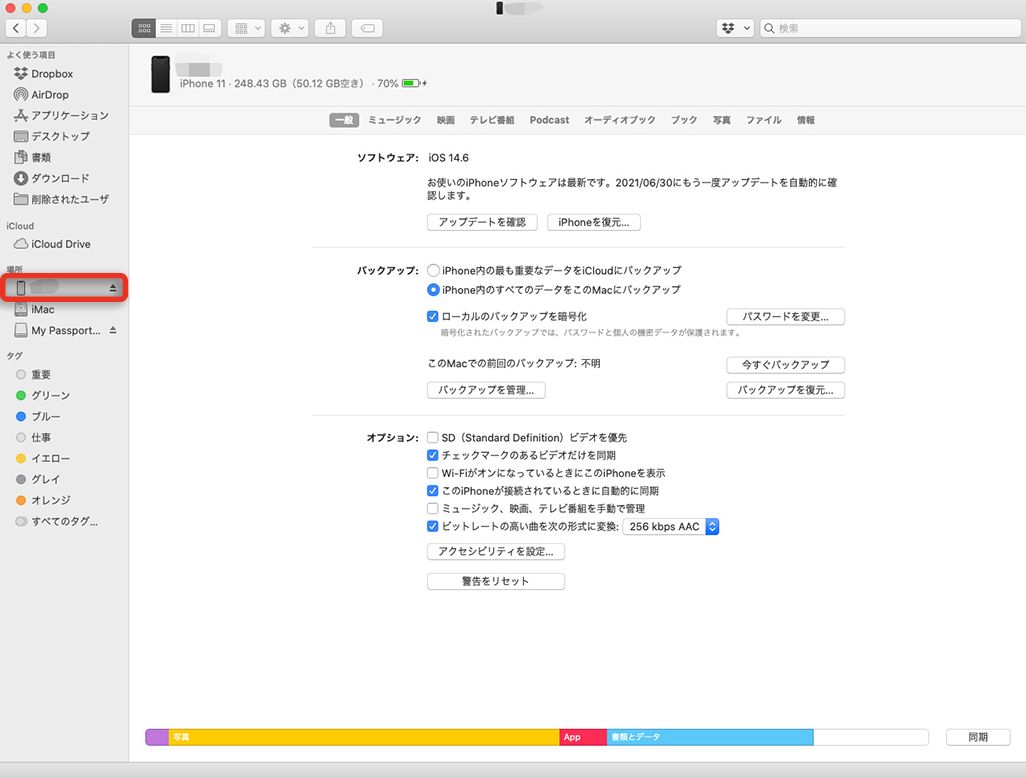
Task: Click パスワードを変更 button
Action: [x=785, y=317]
